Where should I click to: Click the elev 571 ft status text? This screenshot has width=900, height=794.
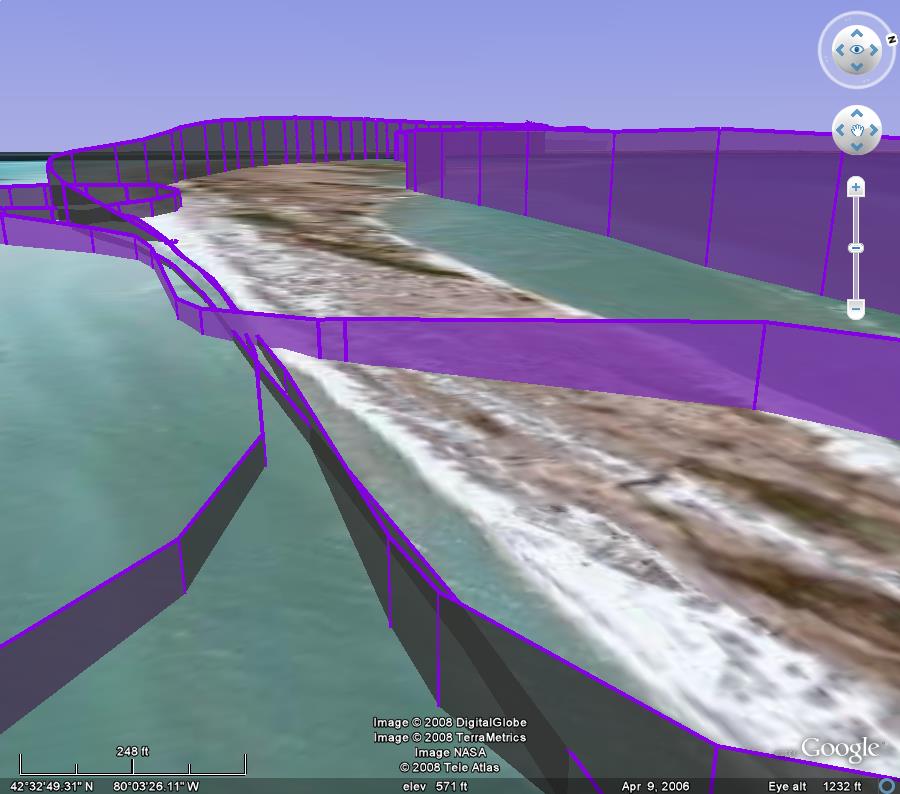434,786
